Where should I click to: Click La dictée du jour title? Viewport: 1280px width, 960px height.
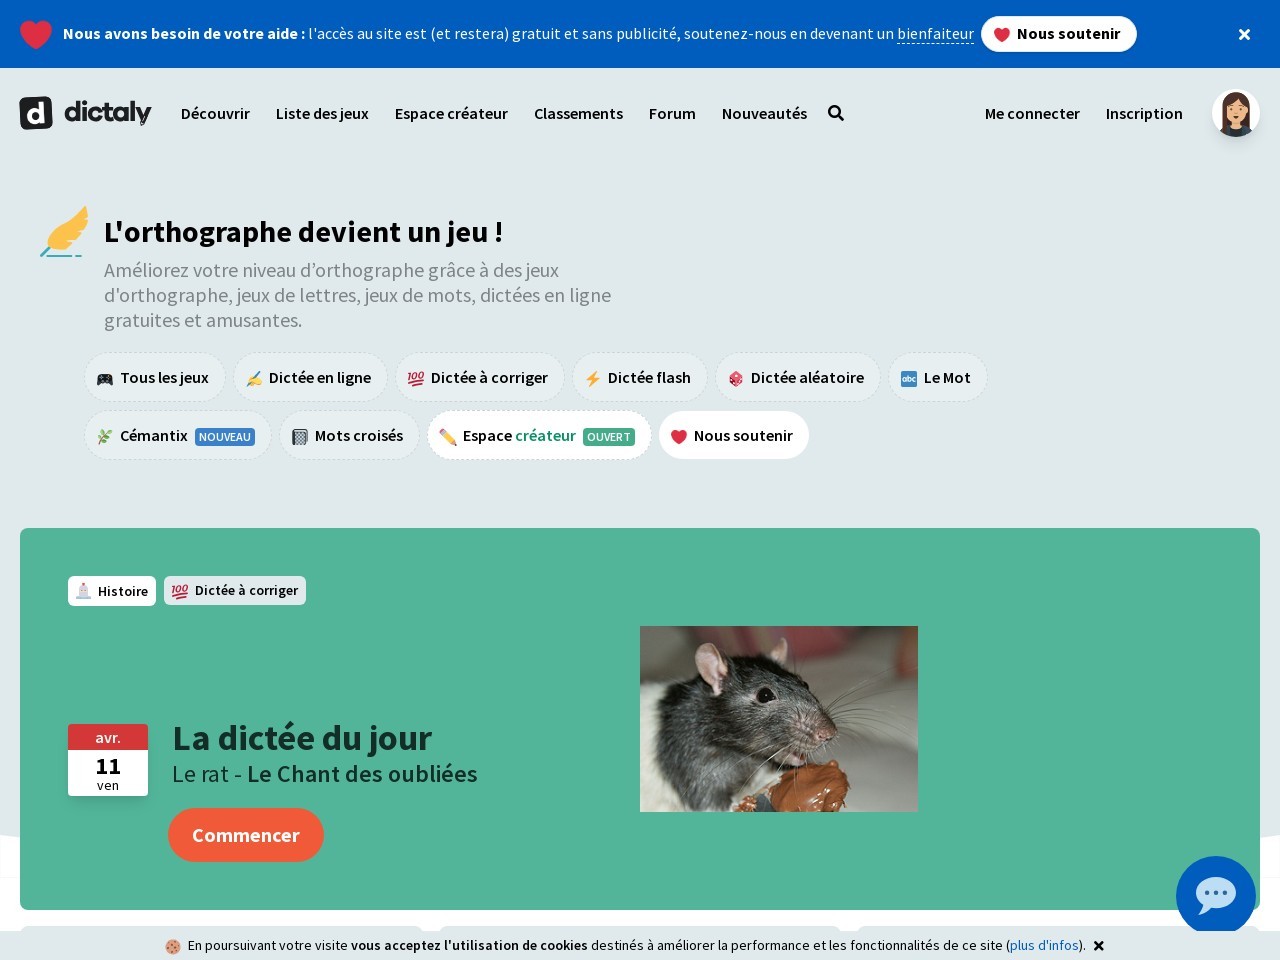302,738
